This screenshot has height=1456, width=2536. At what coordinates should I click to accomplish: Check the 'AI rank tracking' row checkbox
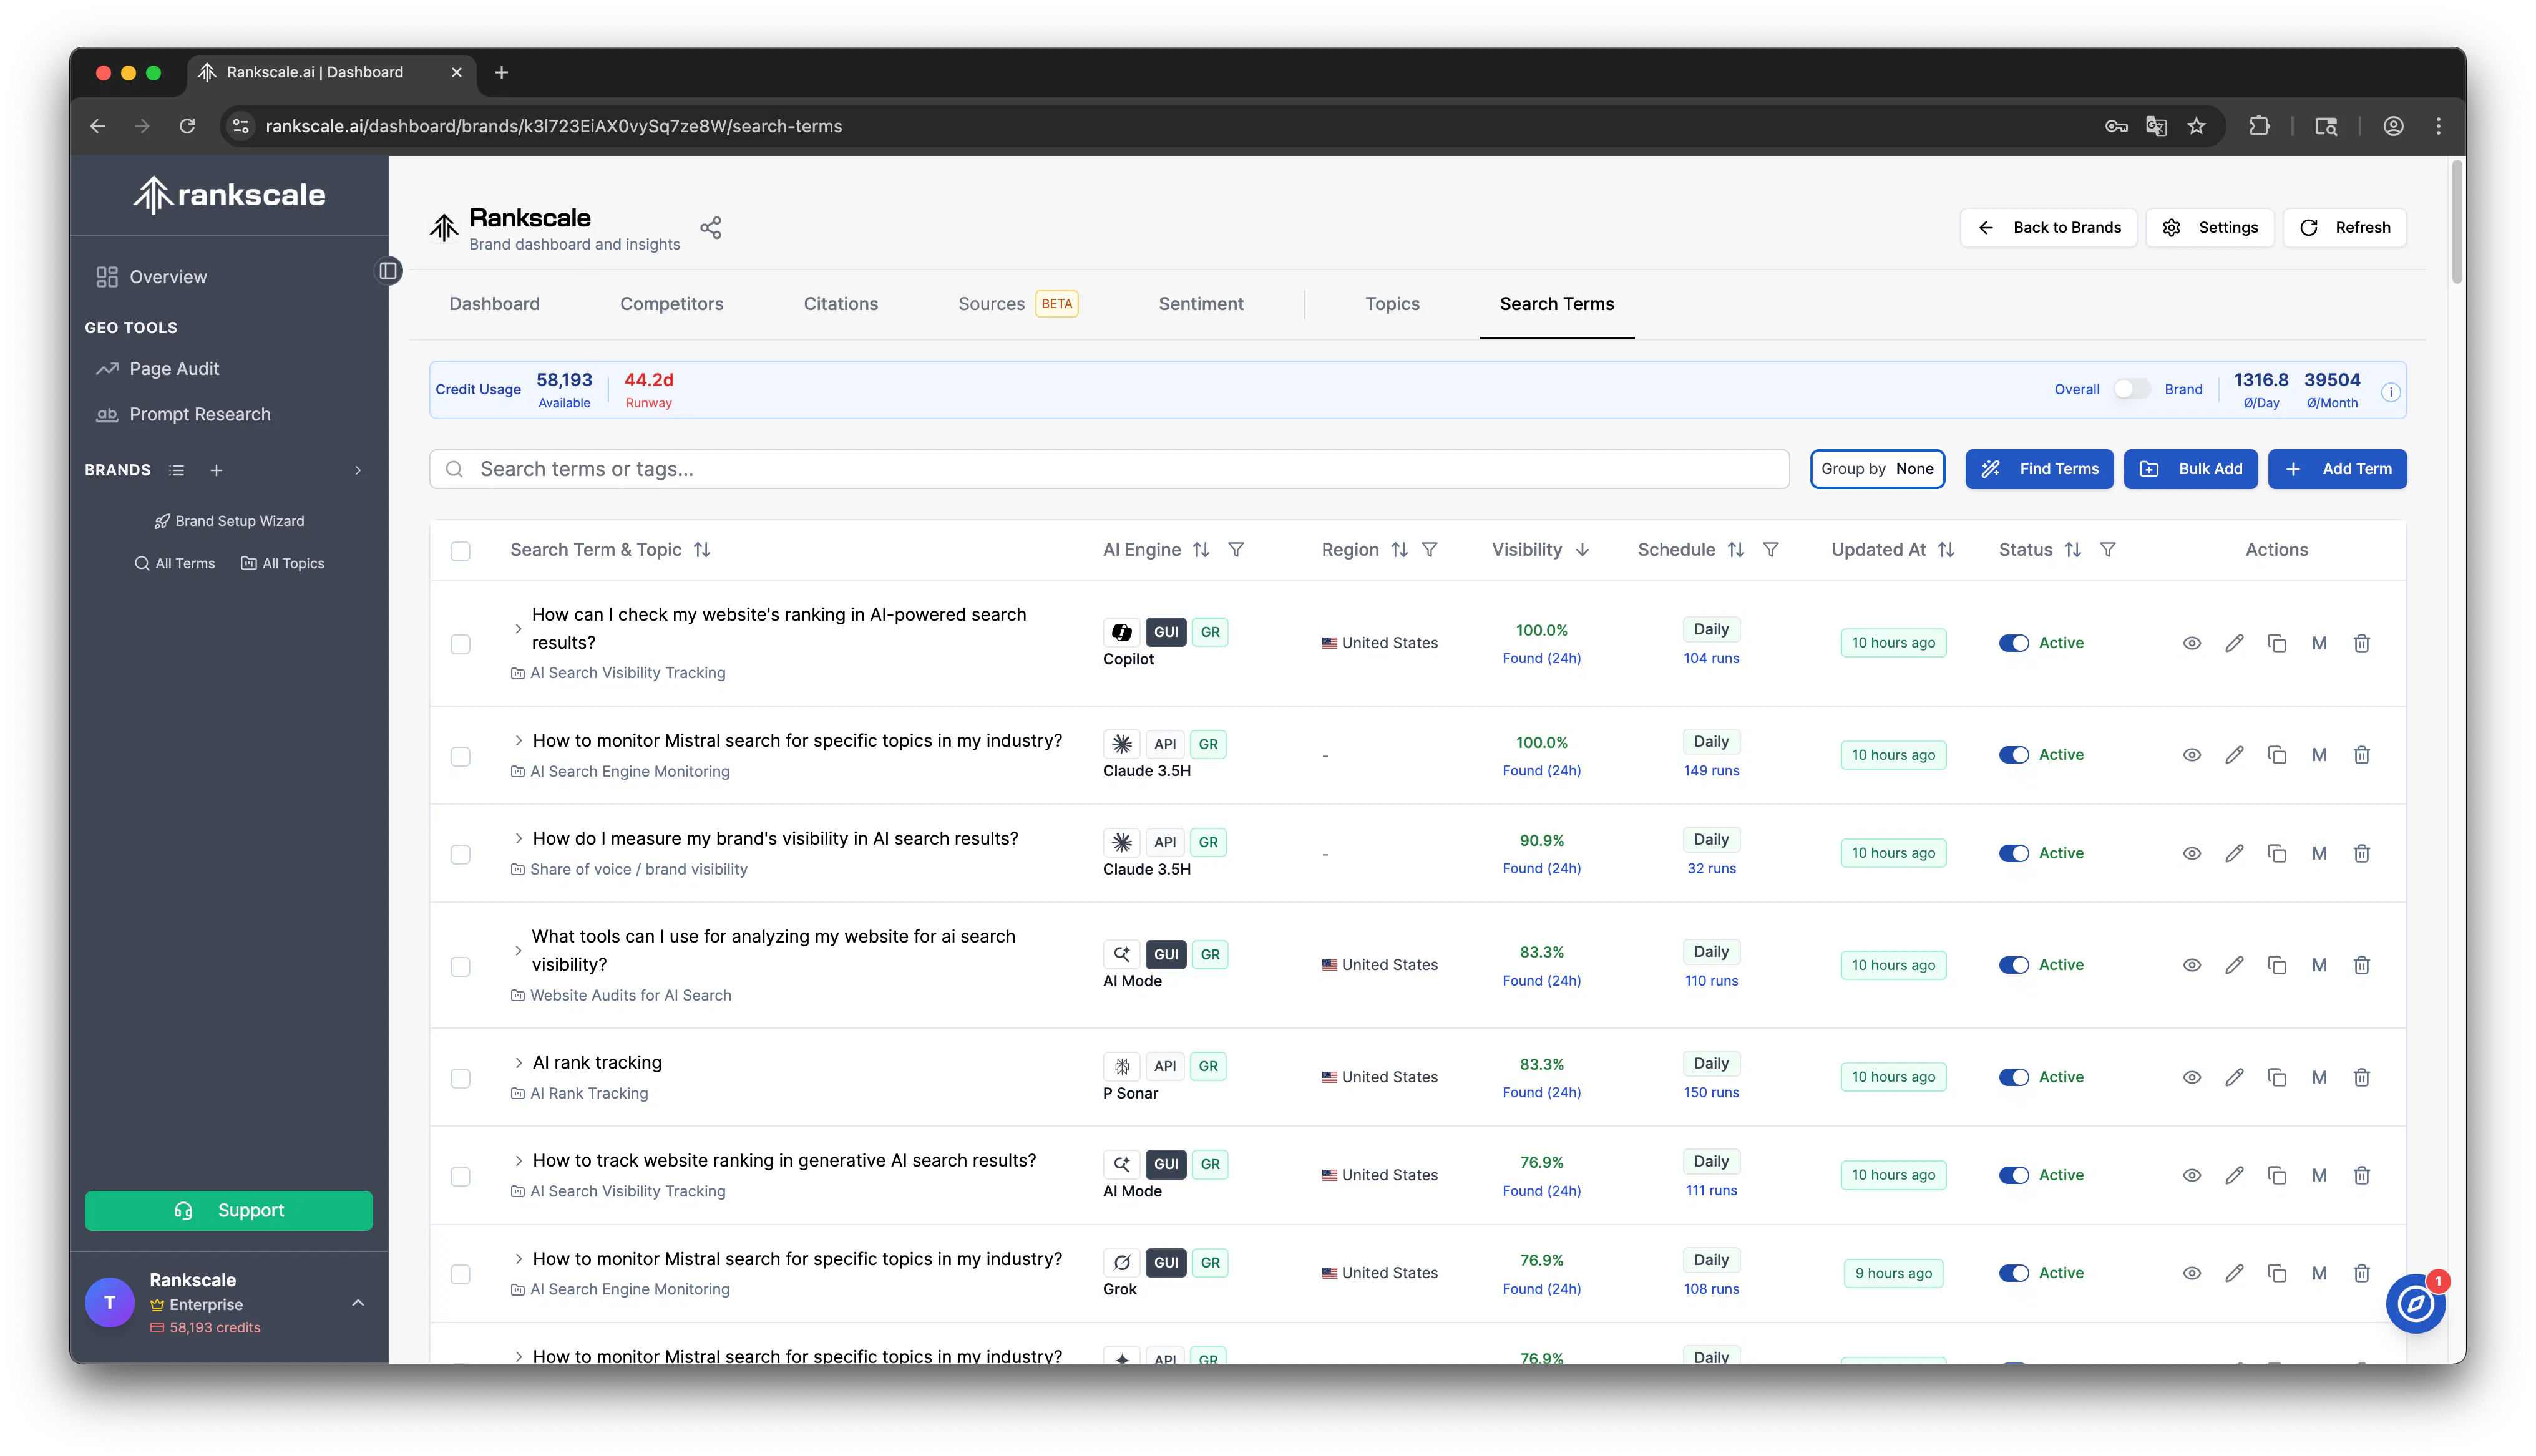click(460, 1078)
